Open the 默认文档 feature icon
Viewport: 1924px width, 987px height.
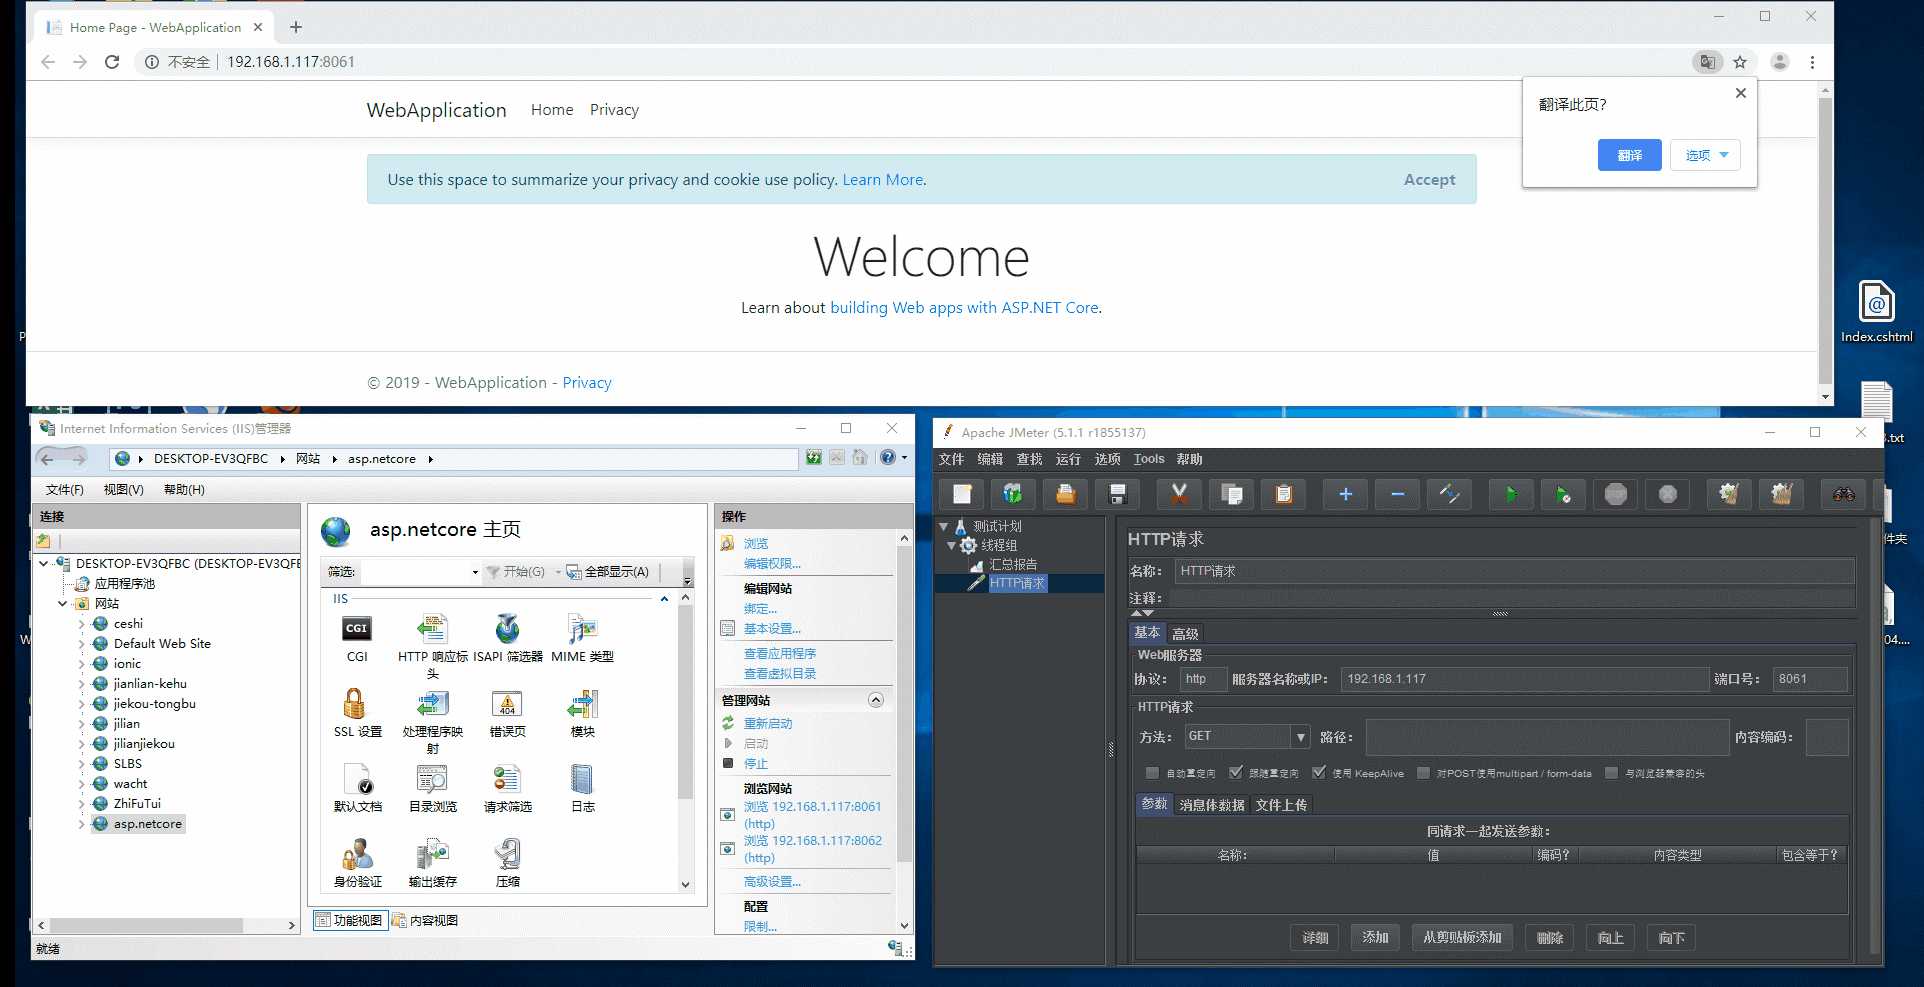(357, 779)
